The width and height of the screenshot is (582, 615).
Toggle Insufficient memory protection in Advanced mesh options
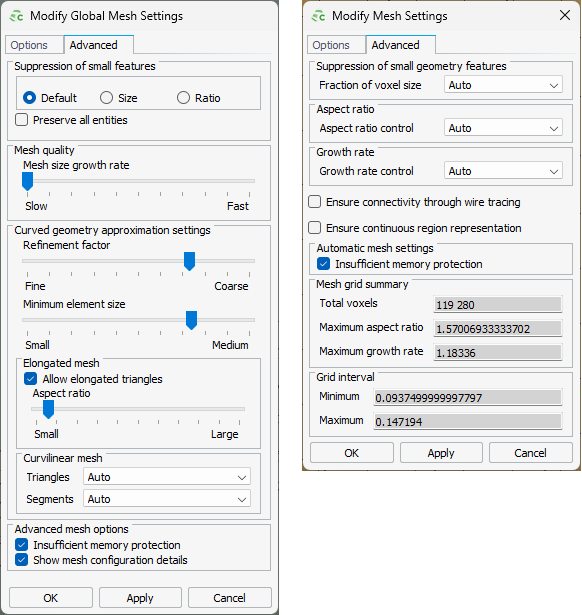click(22, 545)
